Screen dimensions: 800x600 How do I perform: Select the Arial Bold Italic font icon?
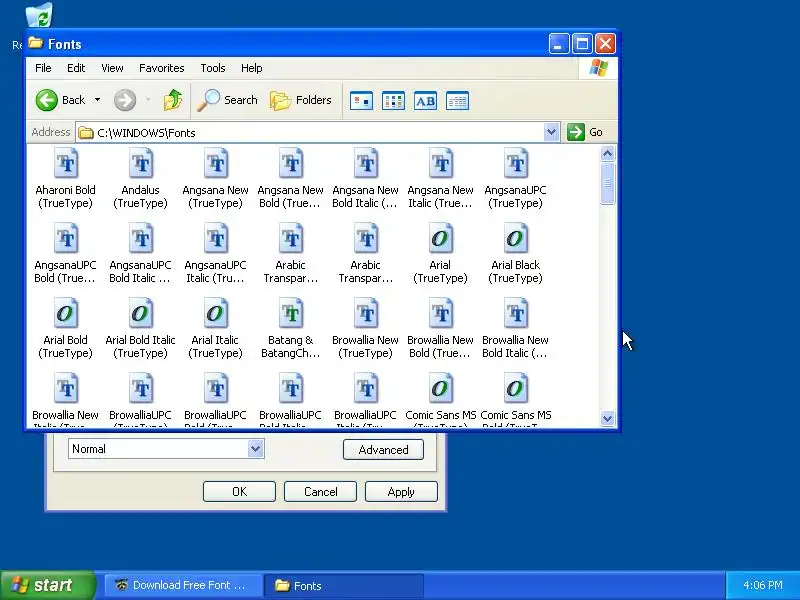pyautogui.click(x=141, y=314)
